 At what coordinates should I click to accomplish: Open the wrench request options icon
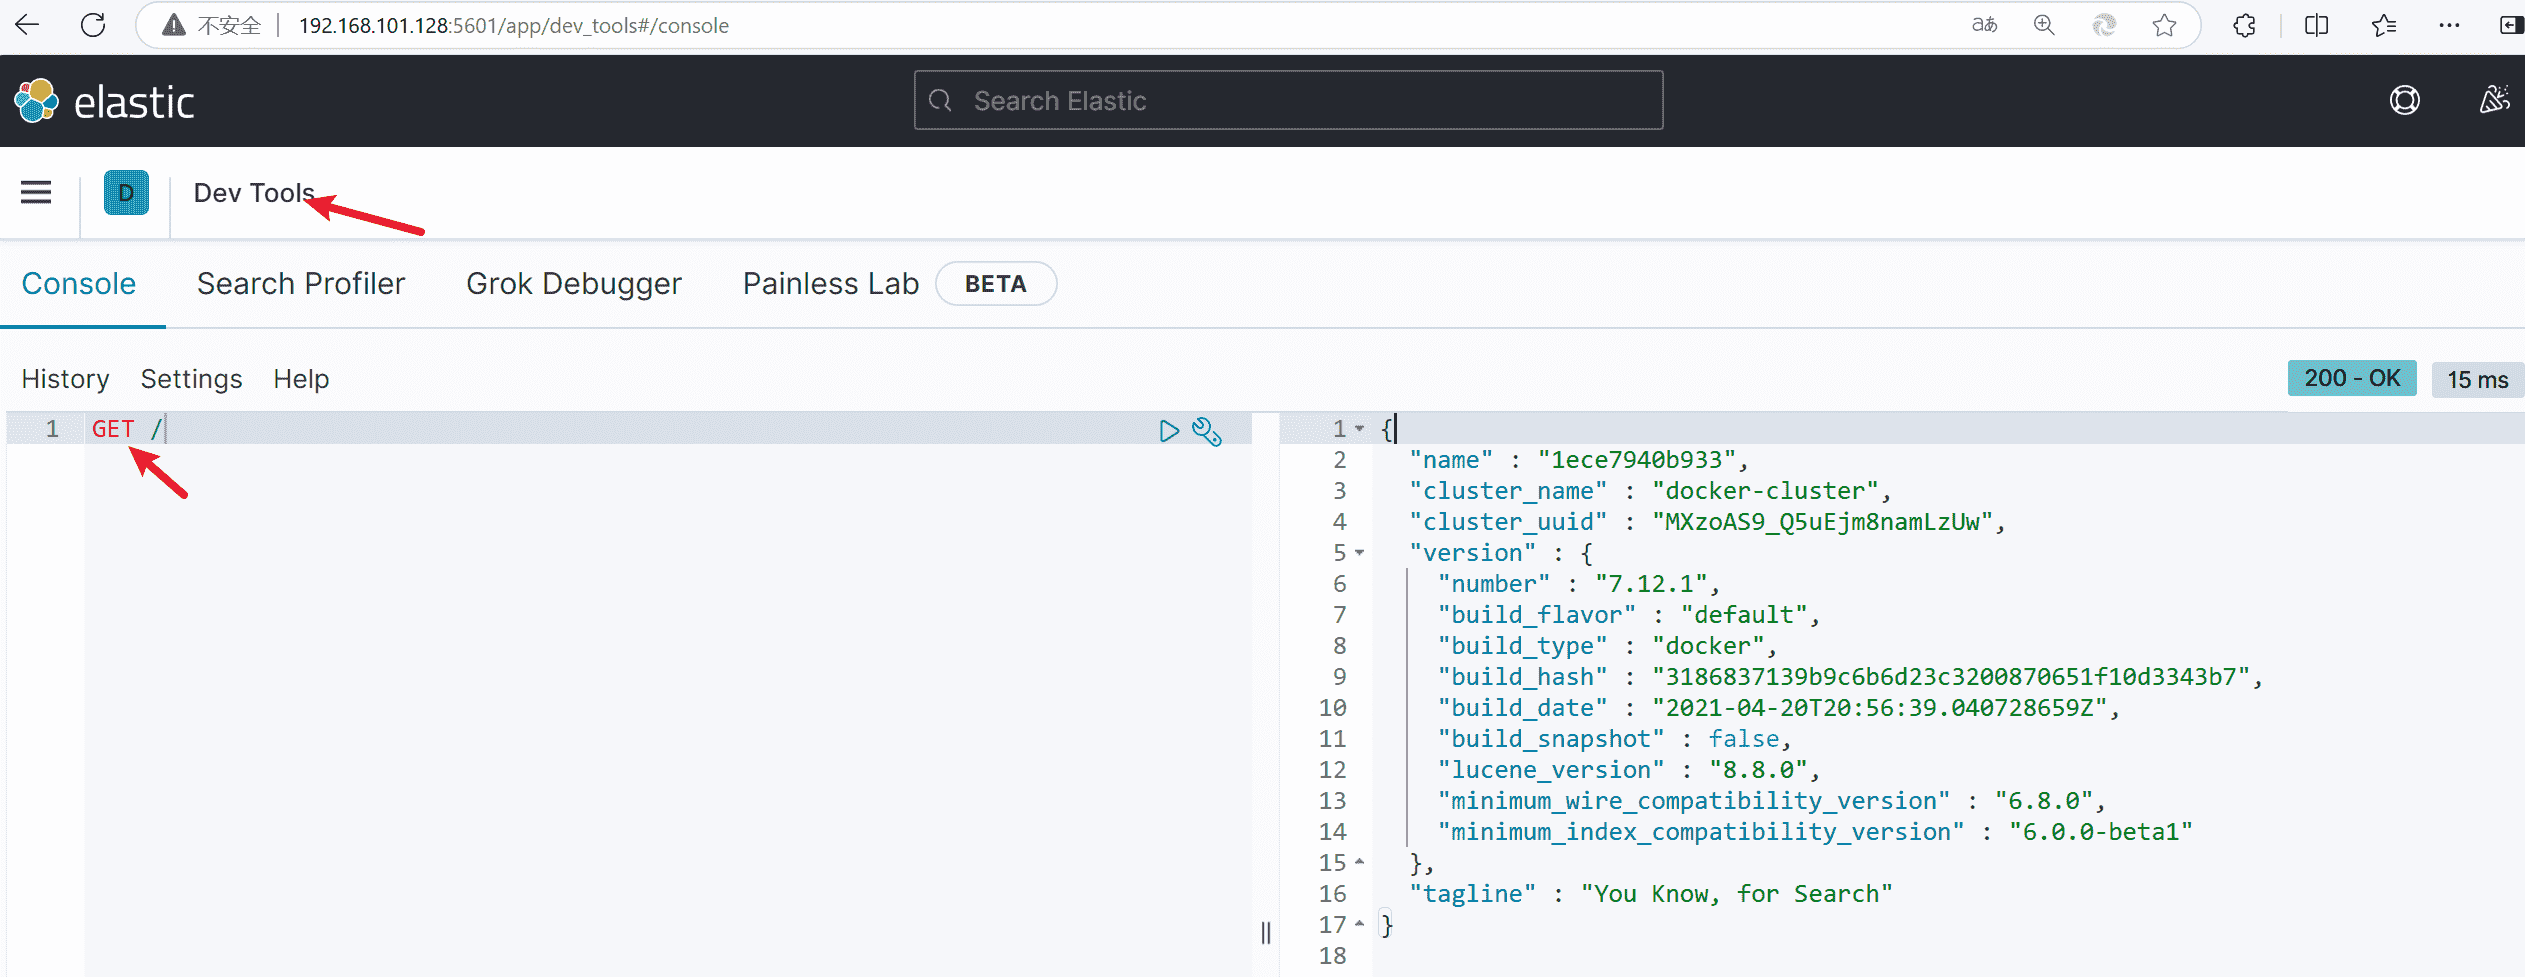(x=1207, y=431)
